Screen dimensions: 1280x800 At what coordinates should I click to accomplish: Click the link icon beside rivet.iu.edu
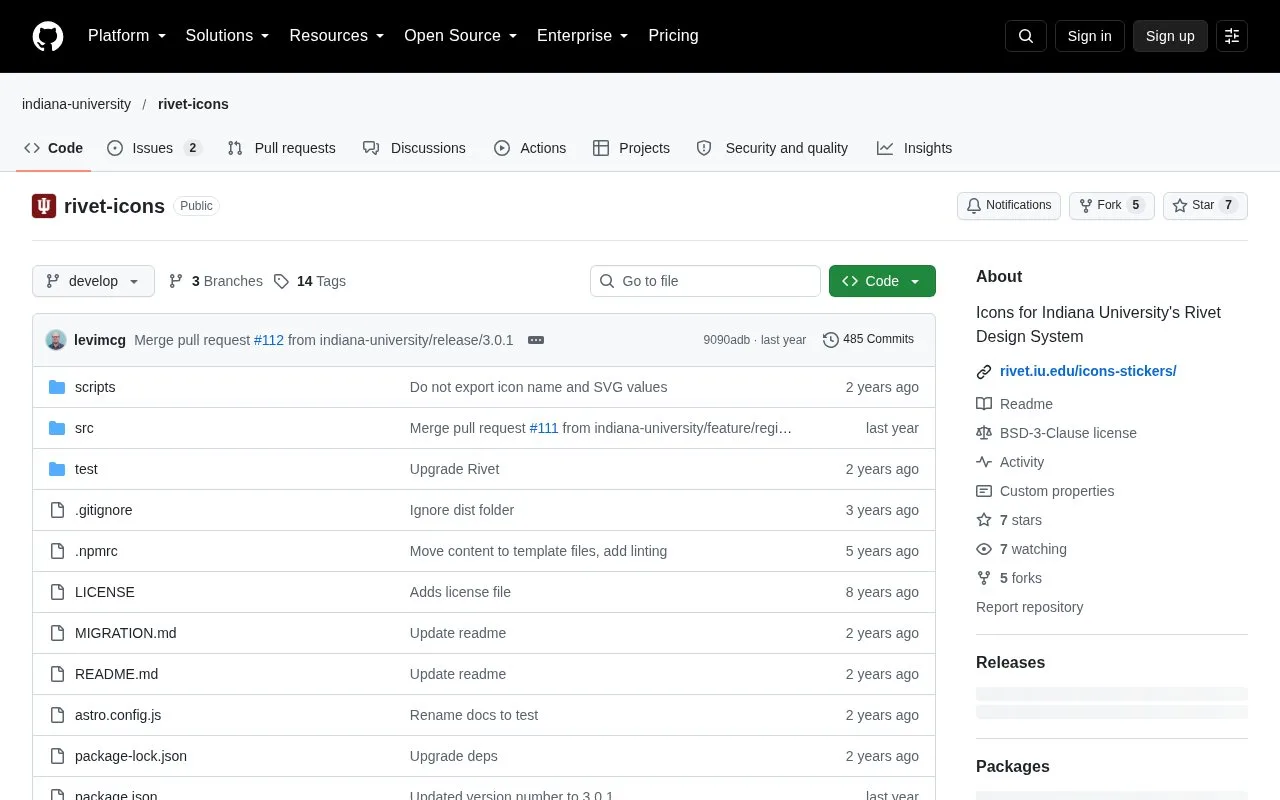click(984, 371)
